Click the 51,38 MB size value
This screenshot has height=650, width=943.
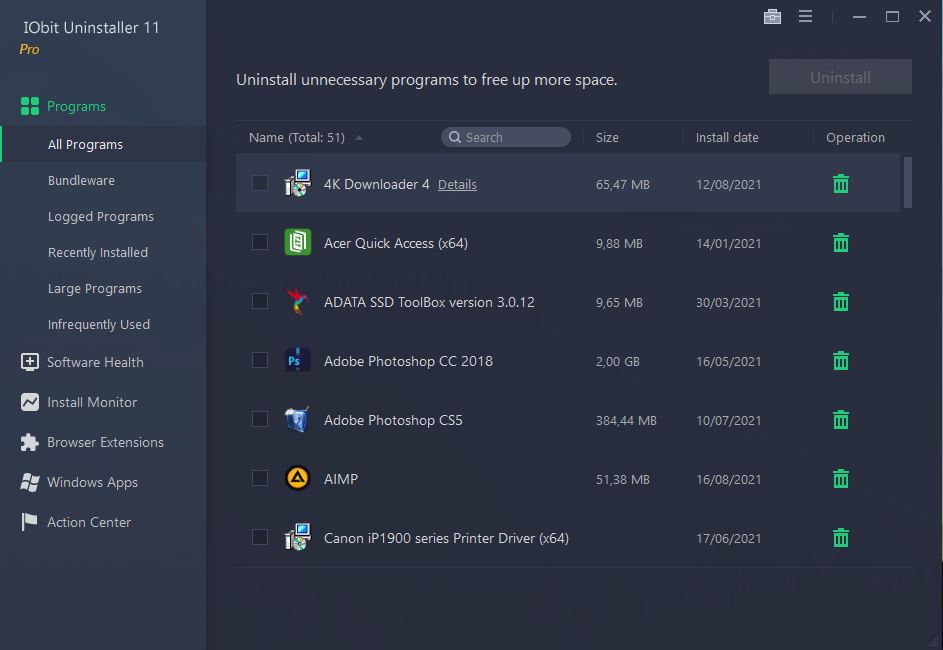click(622, 479)
